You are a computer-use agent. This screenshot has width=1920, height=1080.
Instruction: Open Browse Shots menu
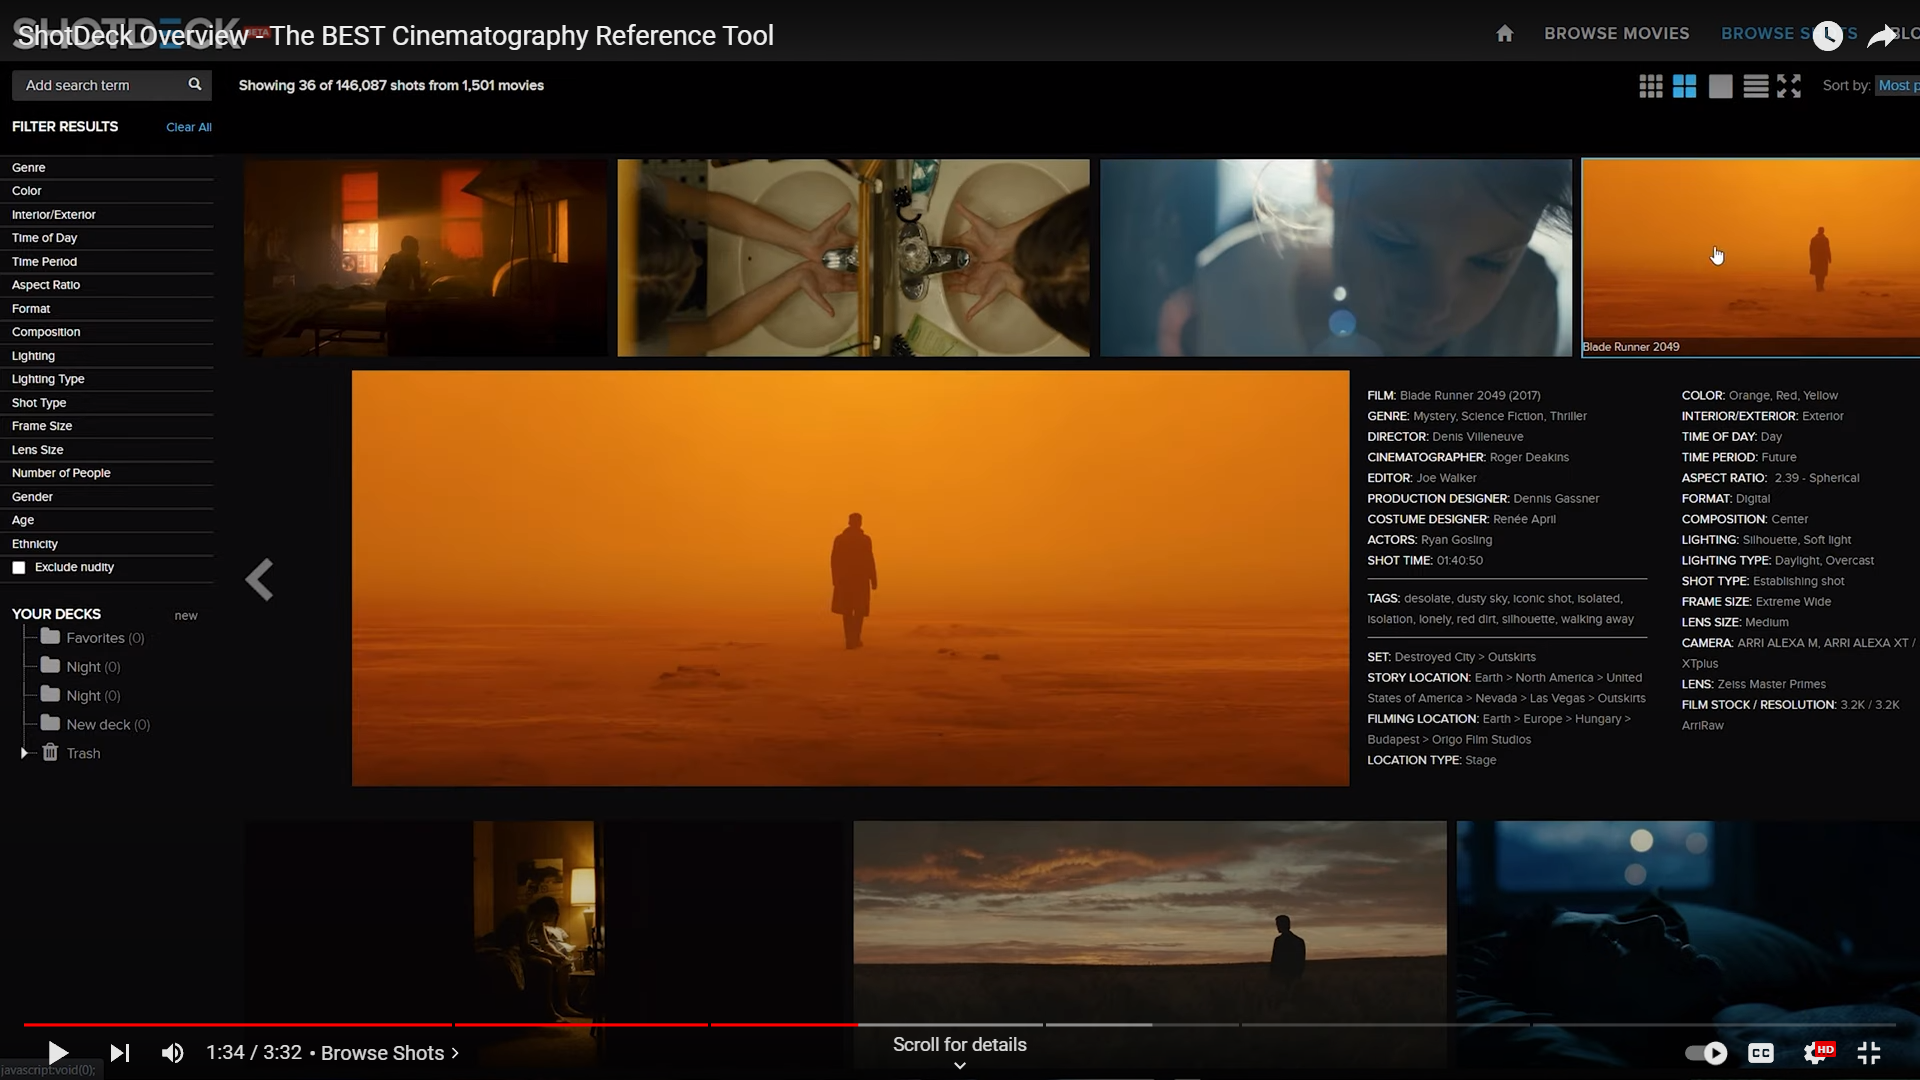[1789, 33]
